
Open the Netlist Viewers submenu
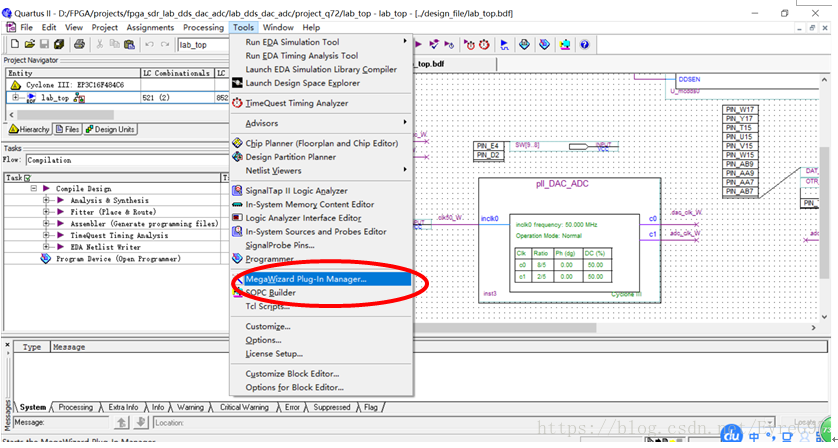[321, 171]
